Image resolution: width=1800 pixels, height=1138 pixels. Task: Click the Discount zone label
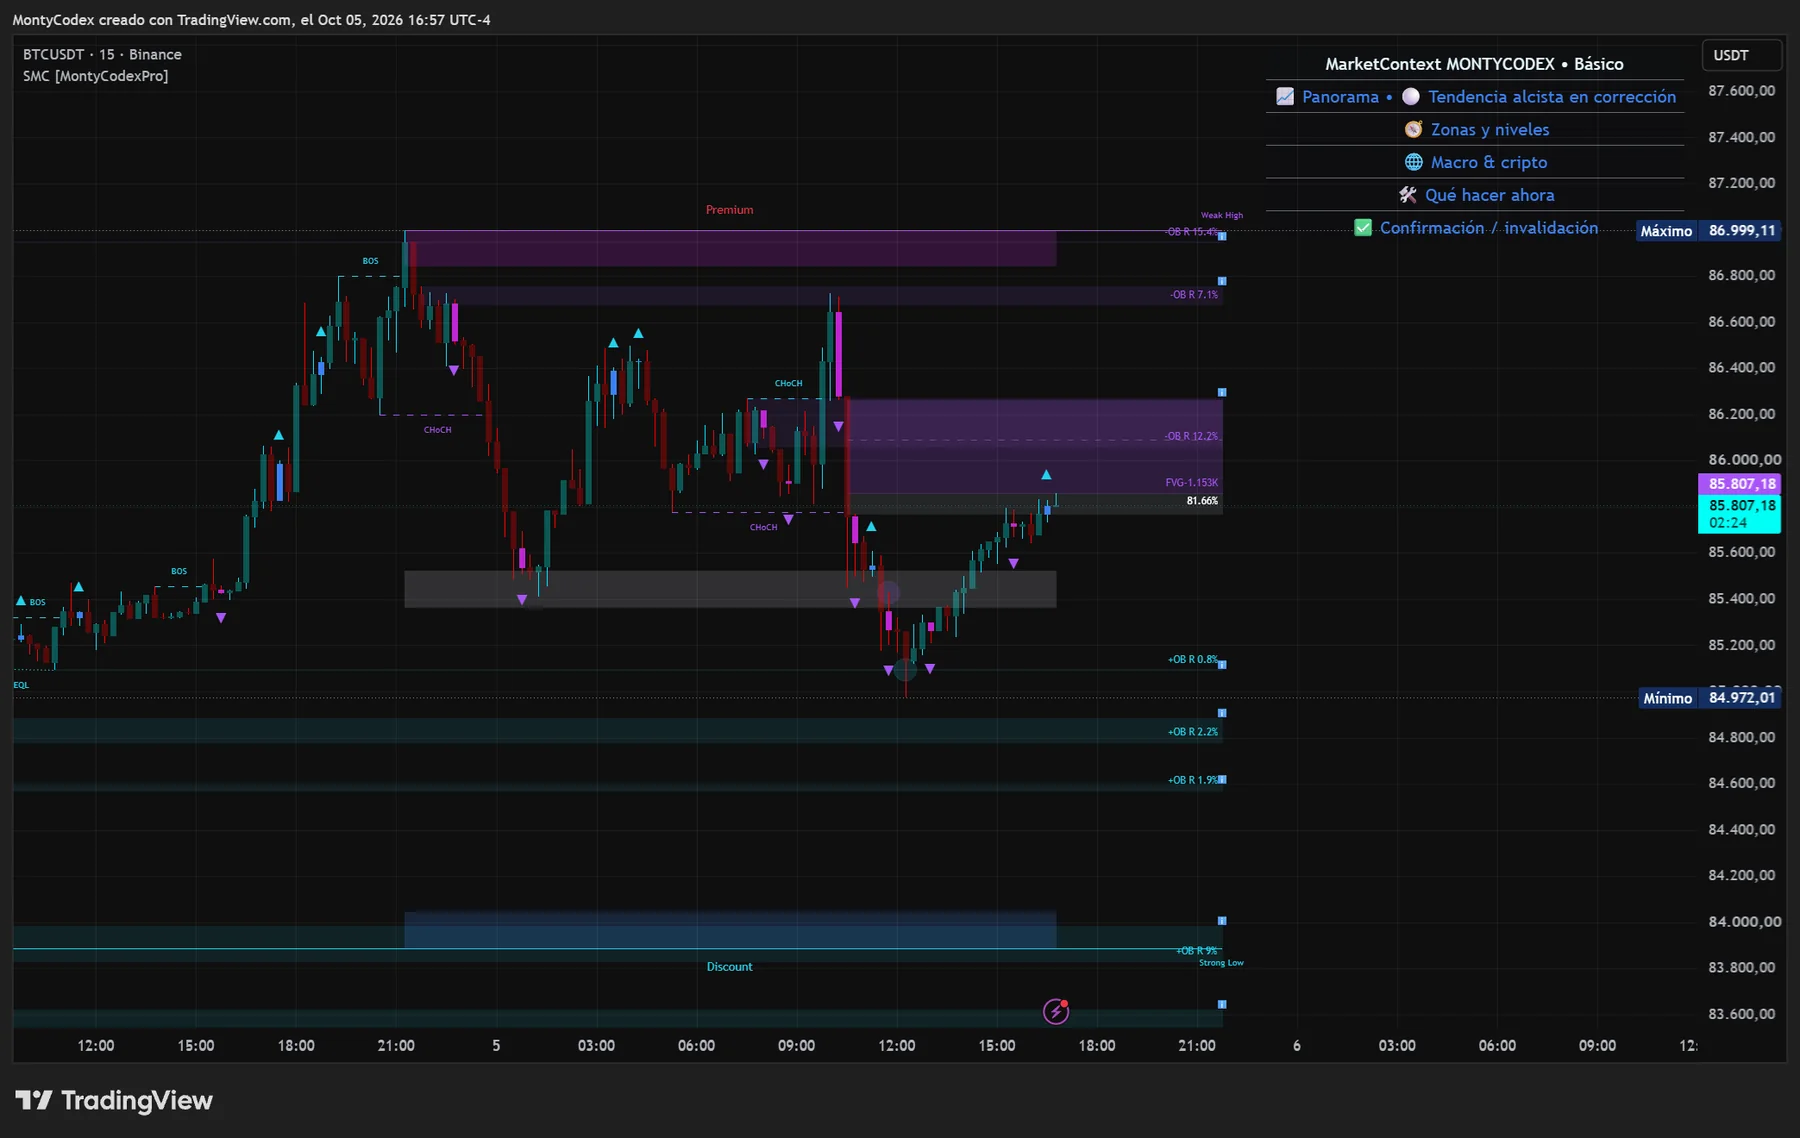tap(729, 967)
